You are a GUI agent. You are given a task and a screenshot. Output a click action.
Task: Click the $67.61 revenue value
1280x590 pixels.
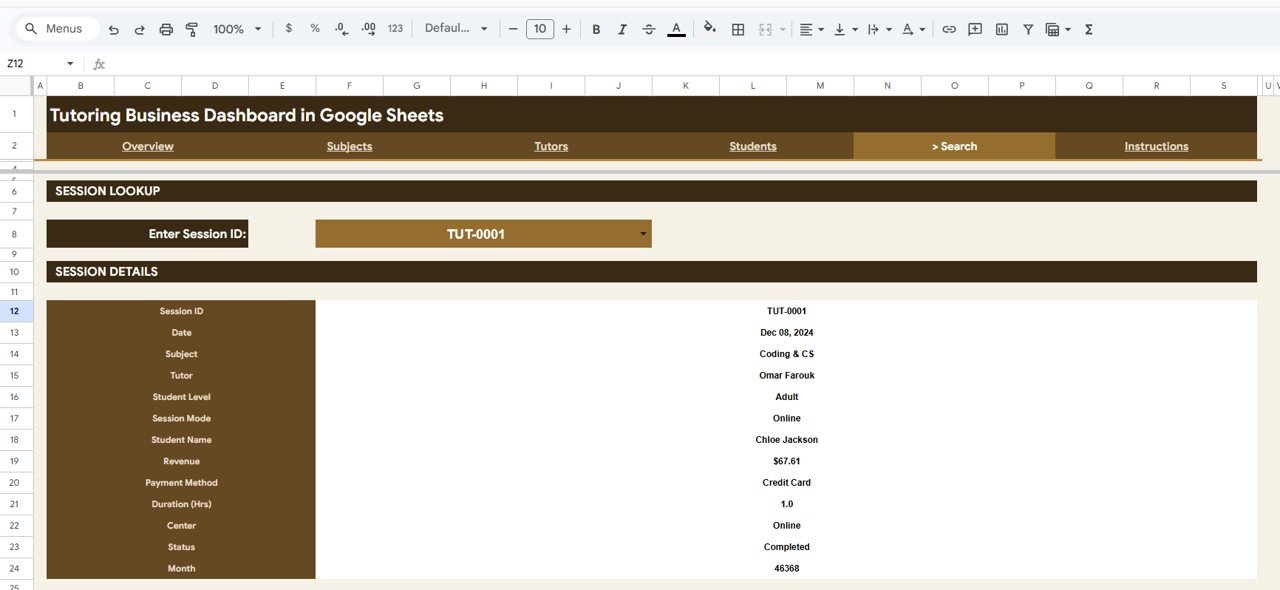coord(786,461)
